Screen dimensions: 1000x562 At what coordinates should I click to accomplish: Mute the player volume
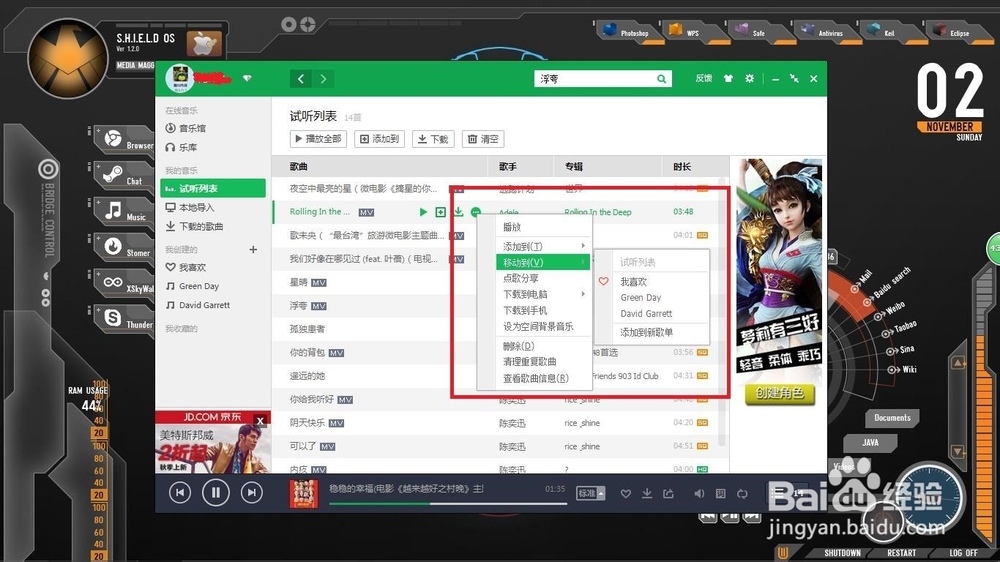(x=700, y=493)
